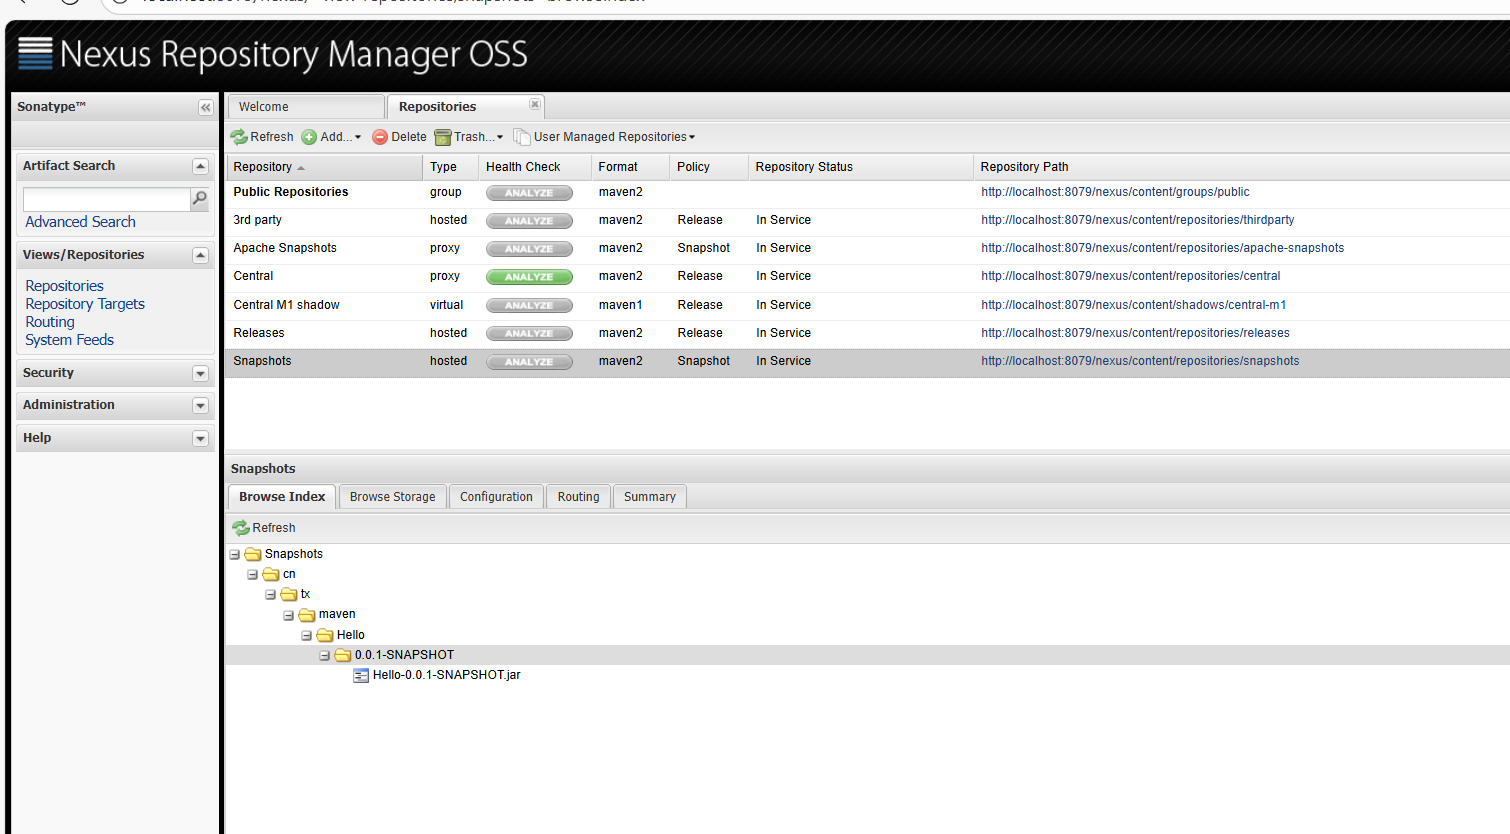
Task: Click the tx folder icon
Action: (289, 594)
